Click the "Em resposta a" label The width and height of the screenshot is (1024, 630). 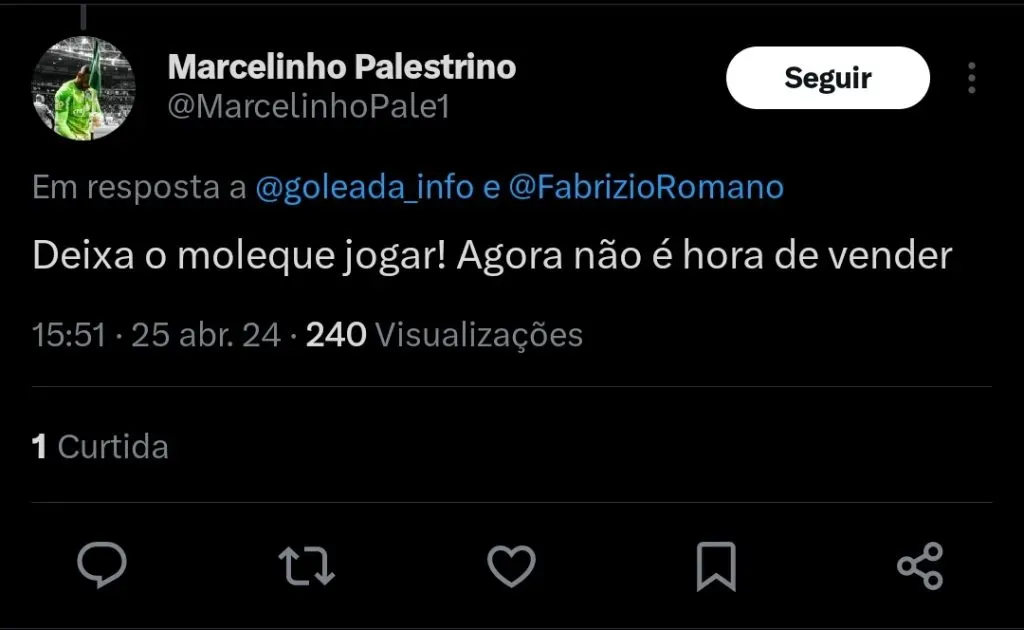click(138, 188)
